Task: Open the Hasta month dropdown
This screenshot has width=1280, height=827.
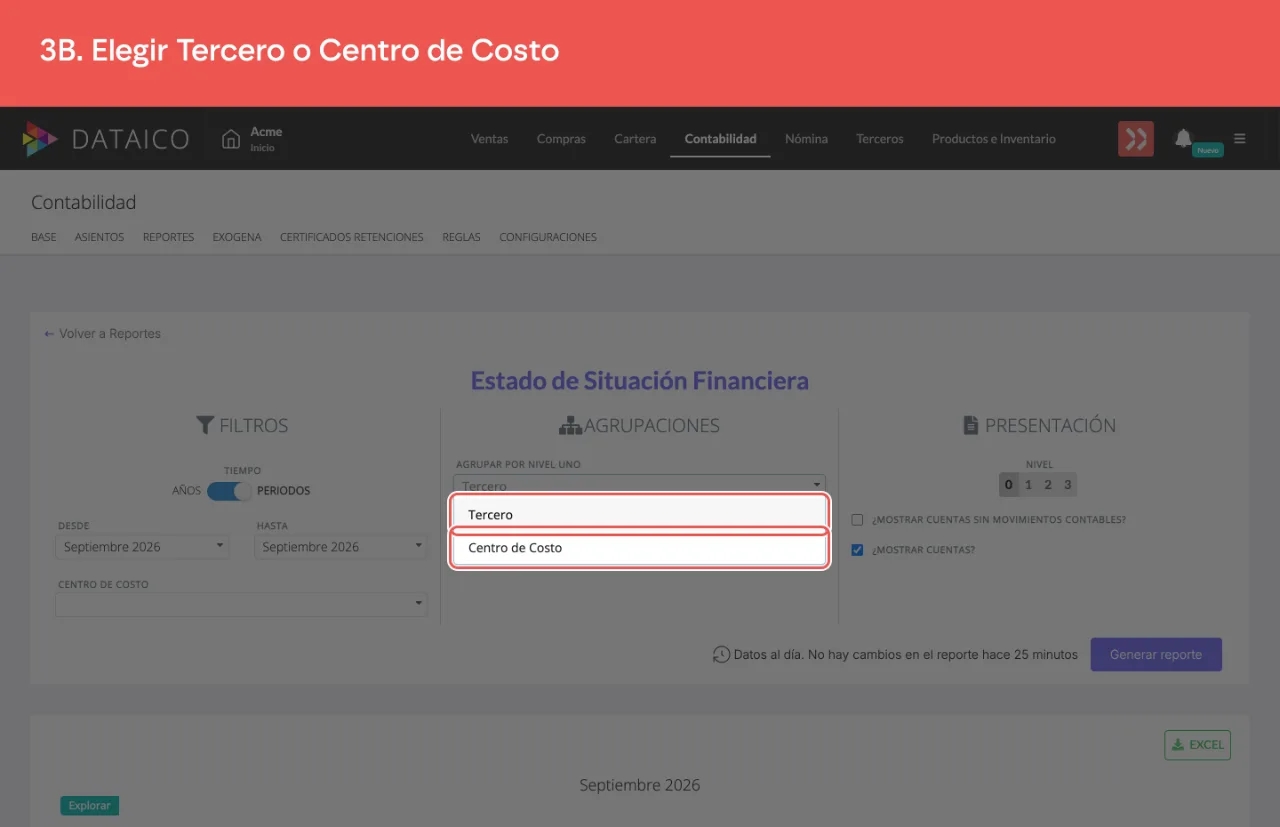Action: (341, 547)
